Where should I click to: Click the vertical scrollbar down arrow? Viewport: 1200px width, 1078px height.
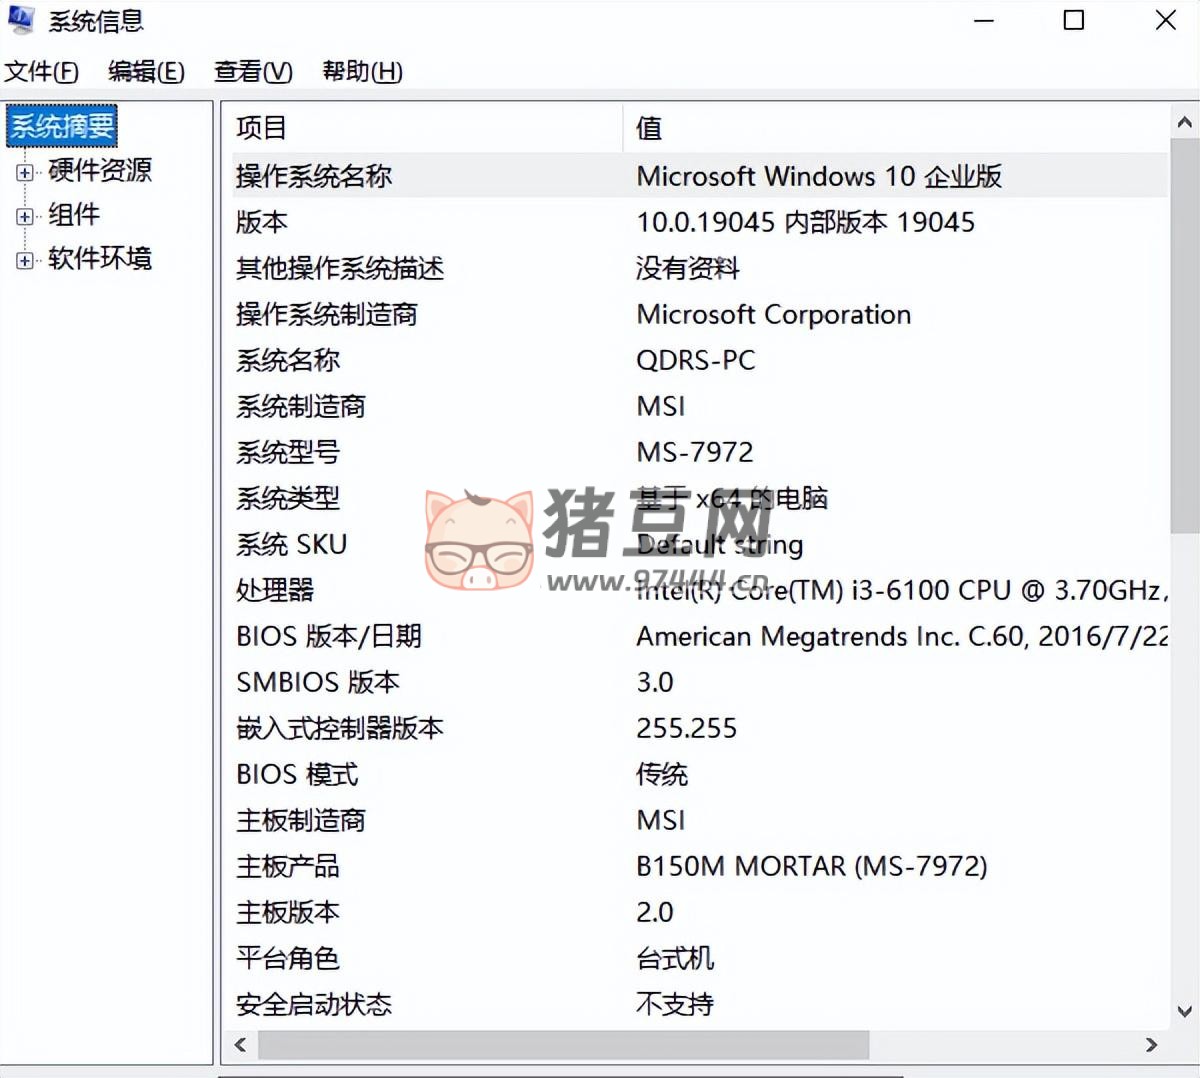pyautogui.click(x=1184, y=1011)
